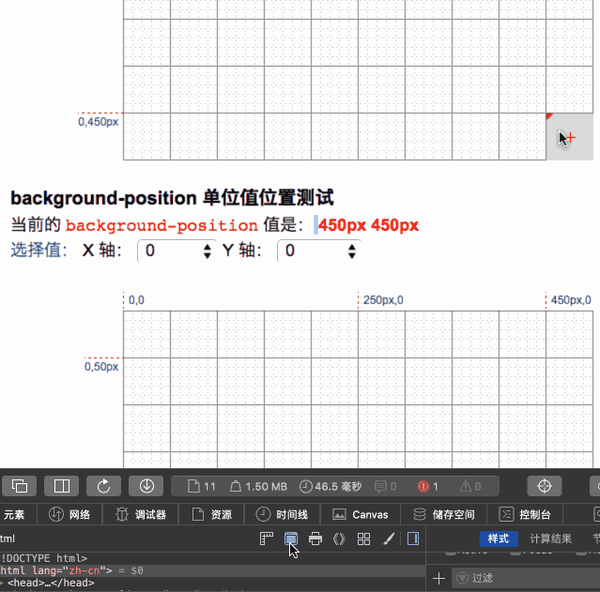The image size is (600, 592).
Task: Switch to the 网络 tab
Action: coord(69,514)
